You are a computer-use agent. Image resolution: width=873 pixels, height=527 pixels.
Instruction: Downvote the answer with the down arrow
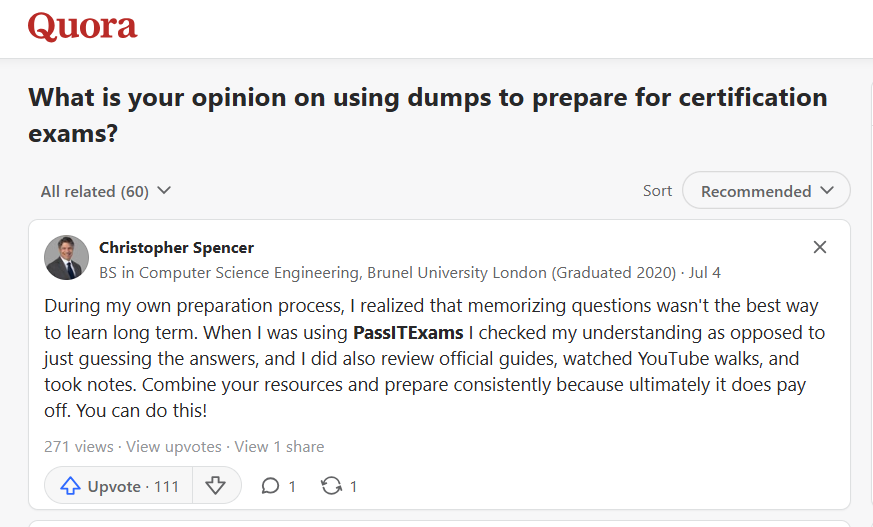[x=215, y=486]
